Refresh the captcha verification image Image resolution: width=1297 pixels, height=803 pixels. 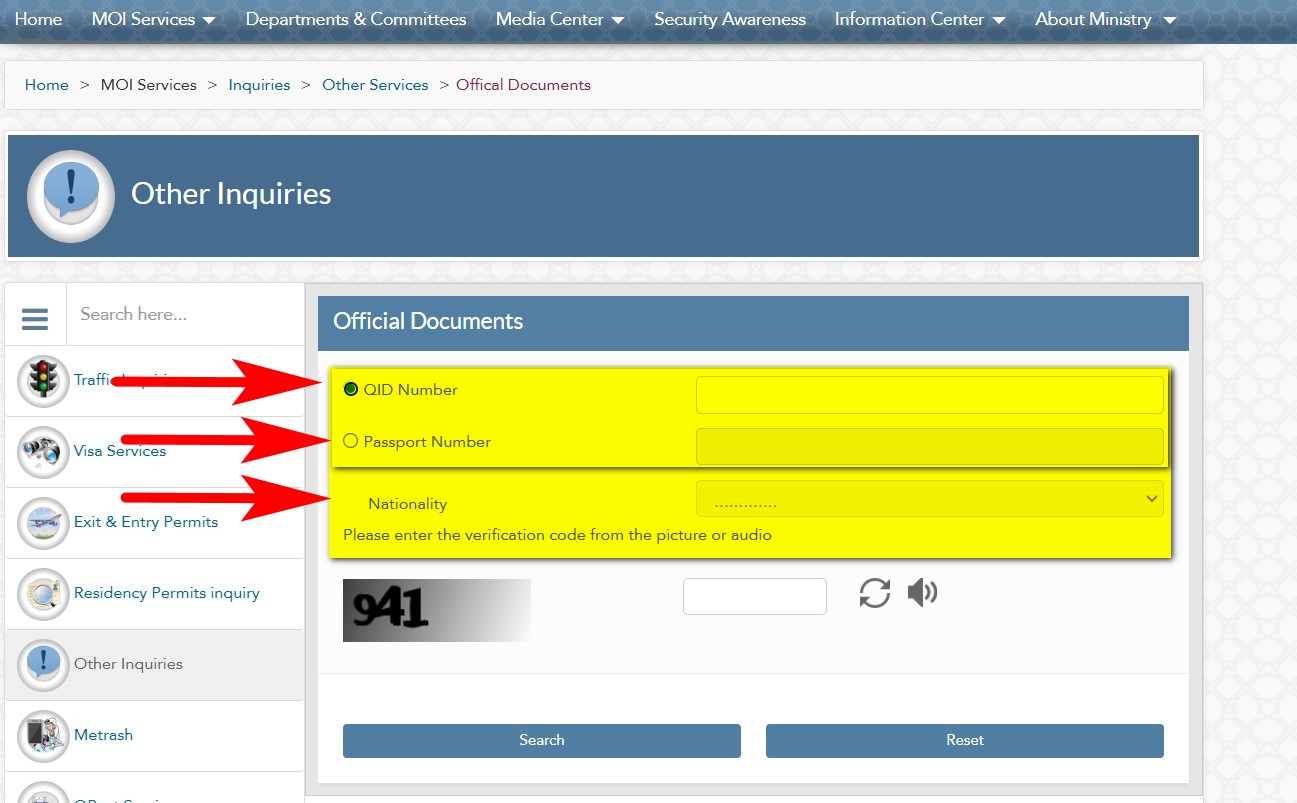(x=874, y=593)
